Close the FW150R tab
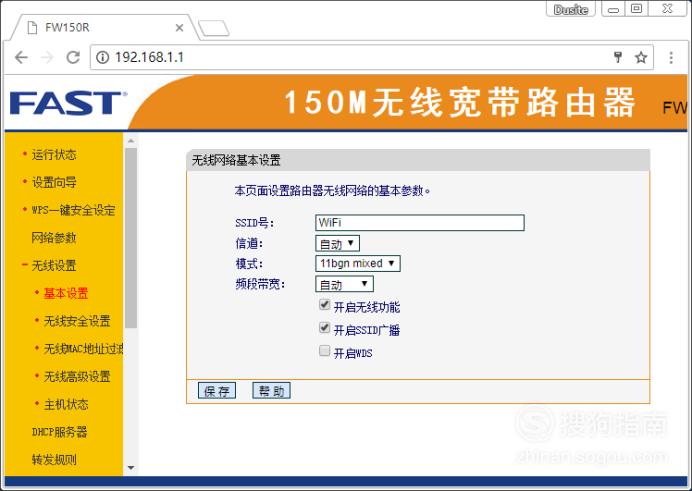This screenshot has width=692, height=491. (x=179, y=28)
